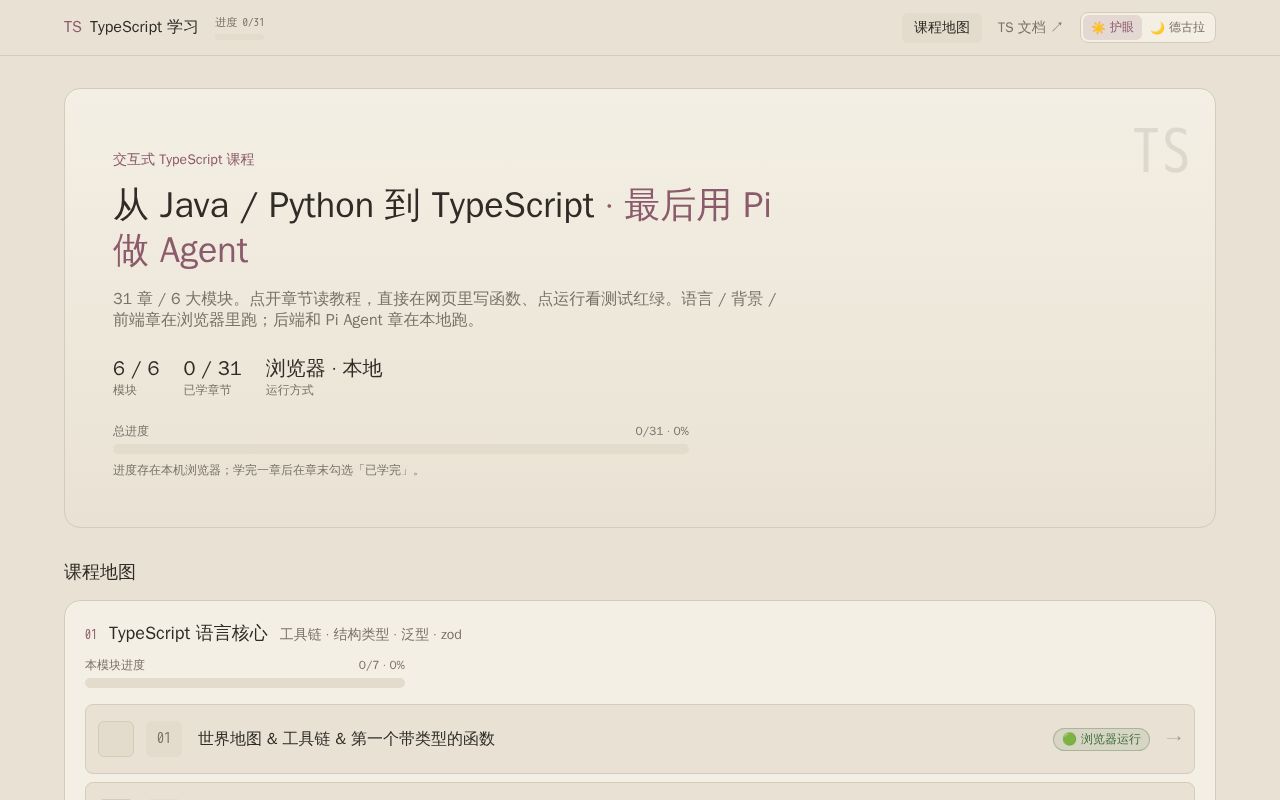Click the 0/31 · 0% progress text
Viewport: 1280px width, 800px height.
tap(662, 431)
